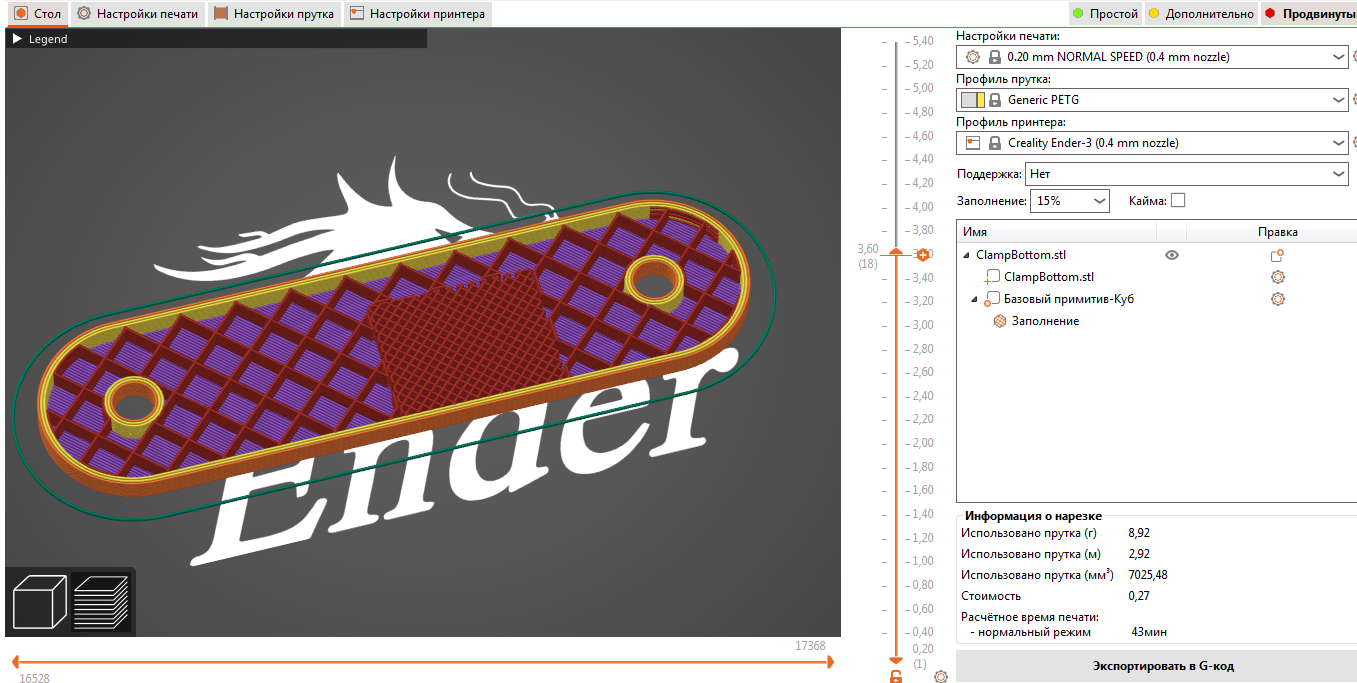The image size is (1357, 683).
Task: Open the Настройки прутка tab
Action: click(274, 14)
